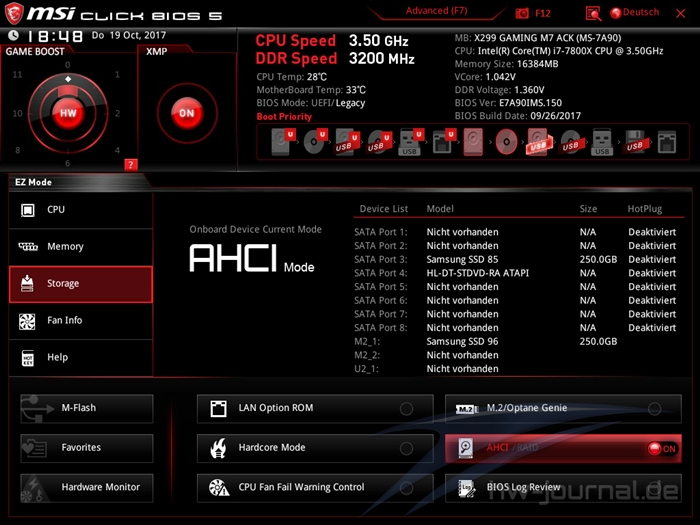Enable CPU Fan Fail Warning Control toggle
The width and height of the screenshot is (700, 525).
click(x=406, y=488)
